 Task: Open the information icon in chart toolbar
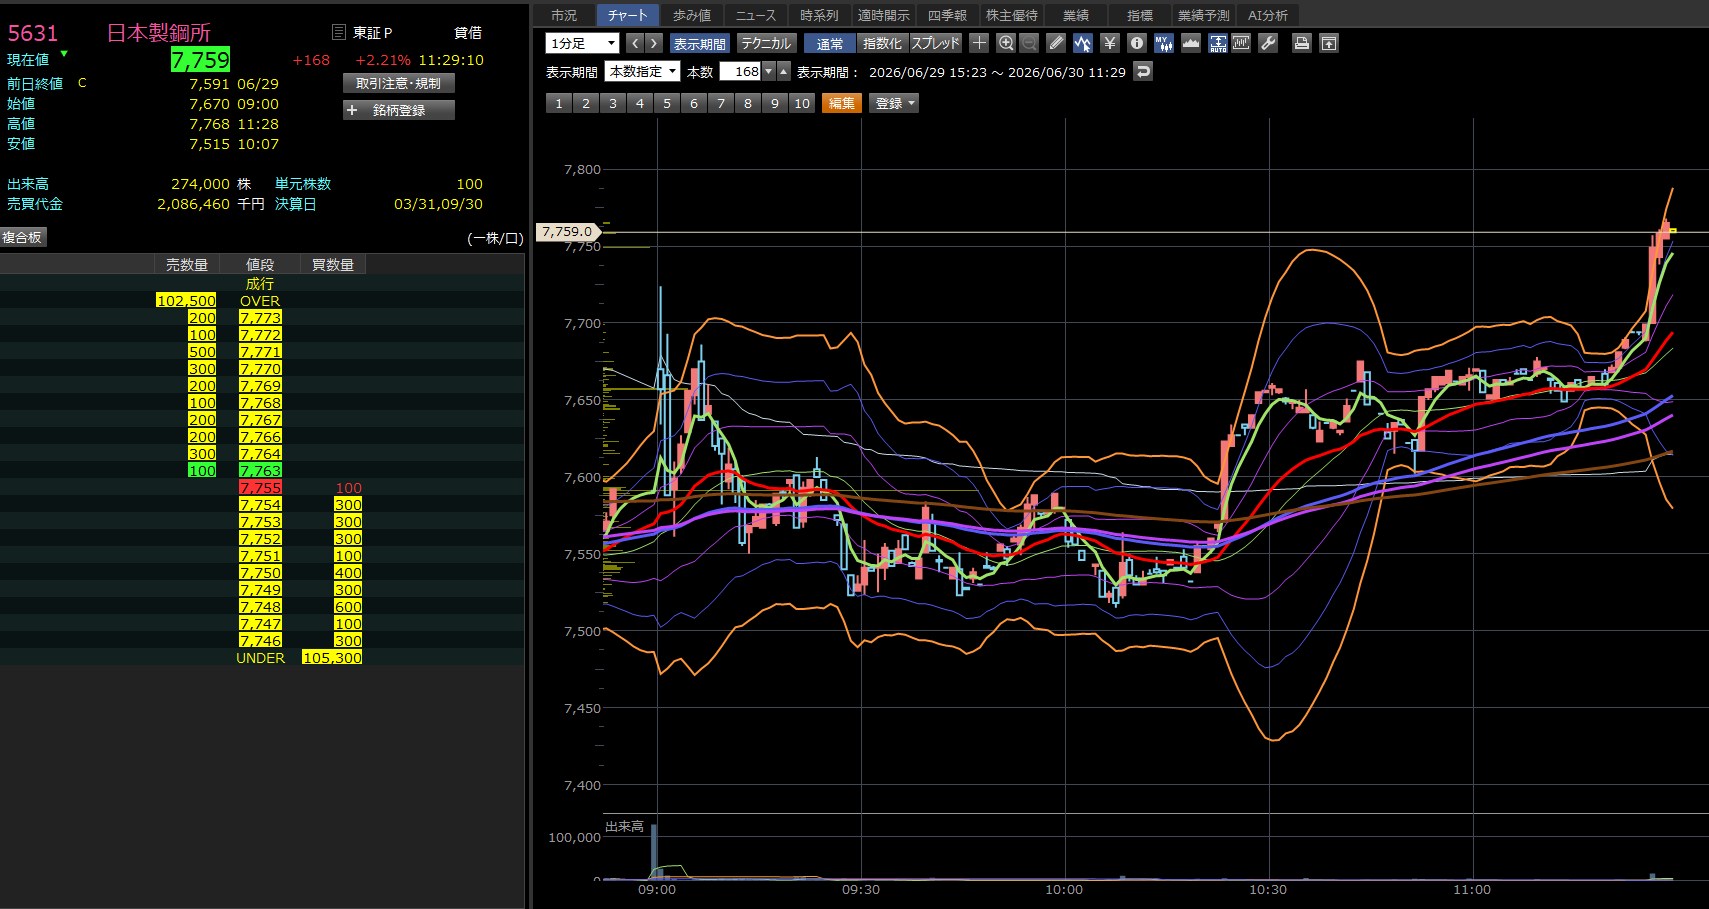(x=1136, y=43)
